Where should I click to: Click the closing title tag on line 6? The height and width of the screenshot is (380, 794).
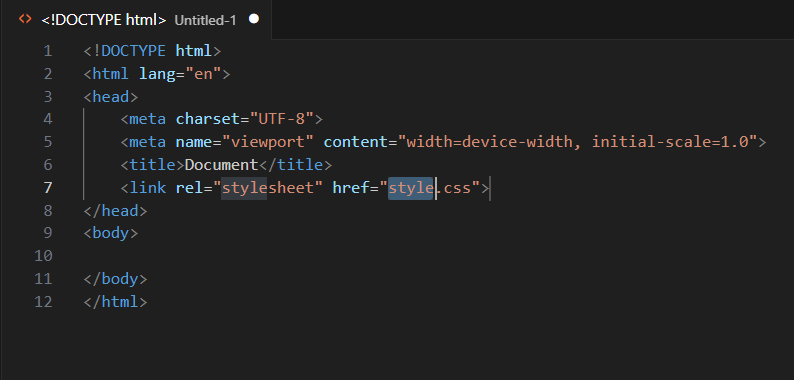click(295, 165)
